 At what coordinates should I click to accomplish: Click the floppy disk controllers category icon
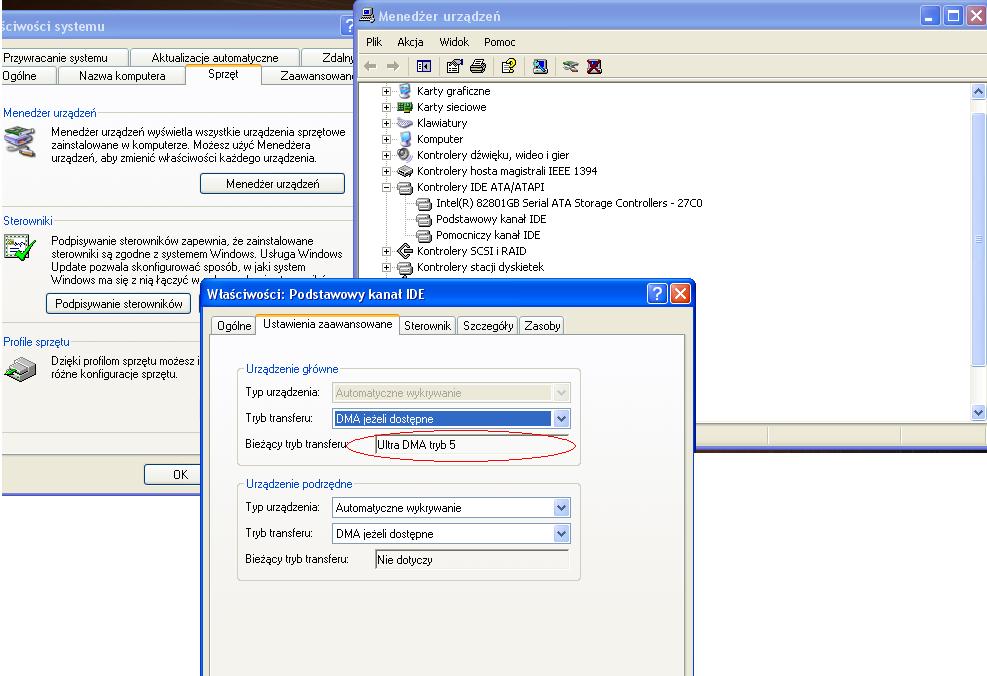click(x=405, y=268)
